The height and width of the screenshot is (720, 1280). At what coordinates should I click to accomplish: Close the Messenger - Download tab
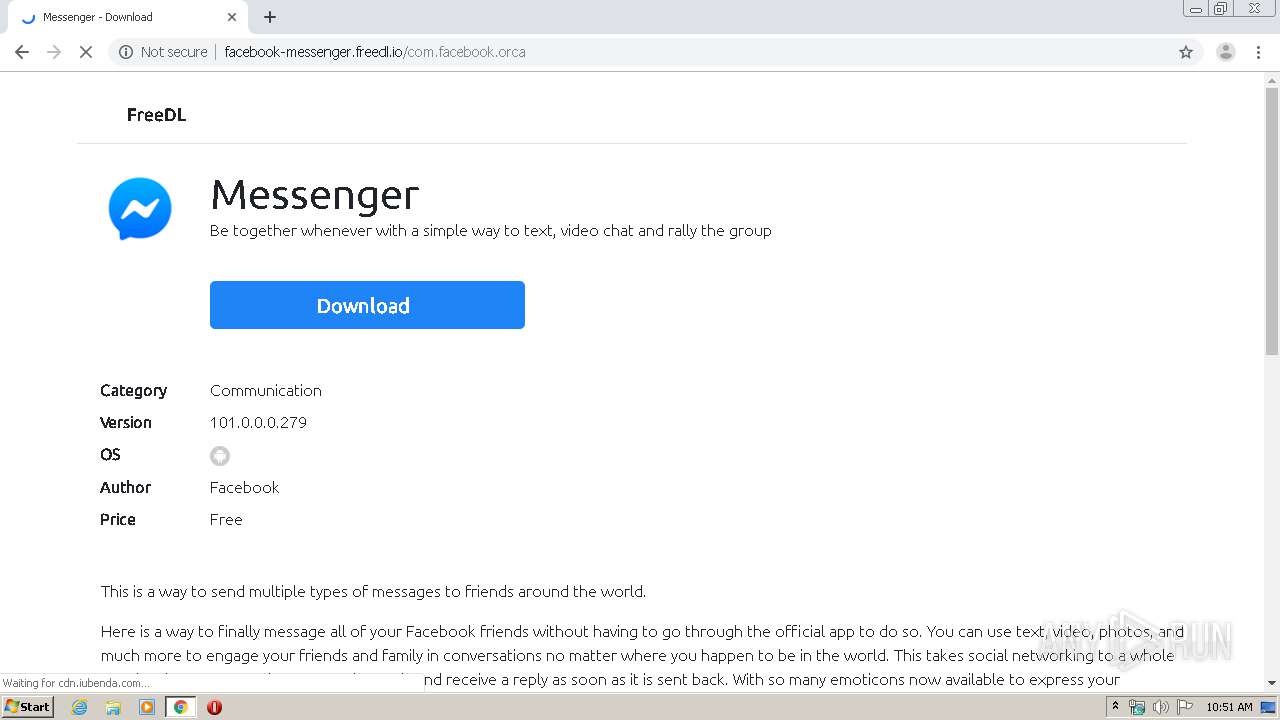click(x=232, y=17)
